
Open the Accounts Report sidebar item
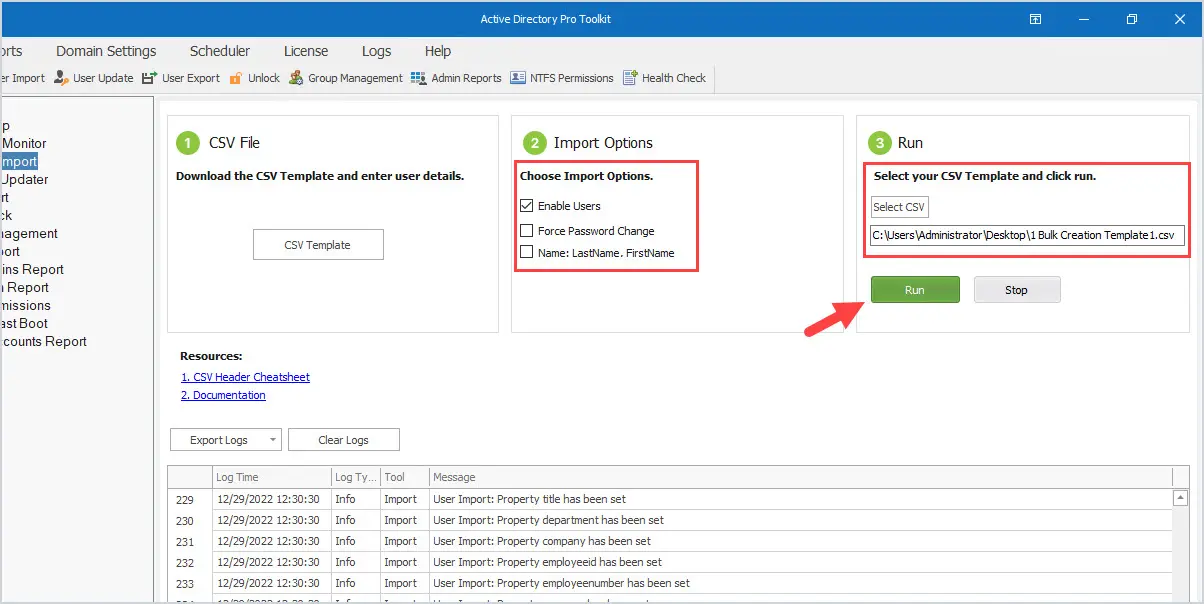(x=44, y=341)
